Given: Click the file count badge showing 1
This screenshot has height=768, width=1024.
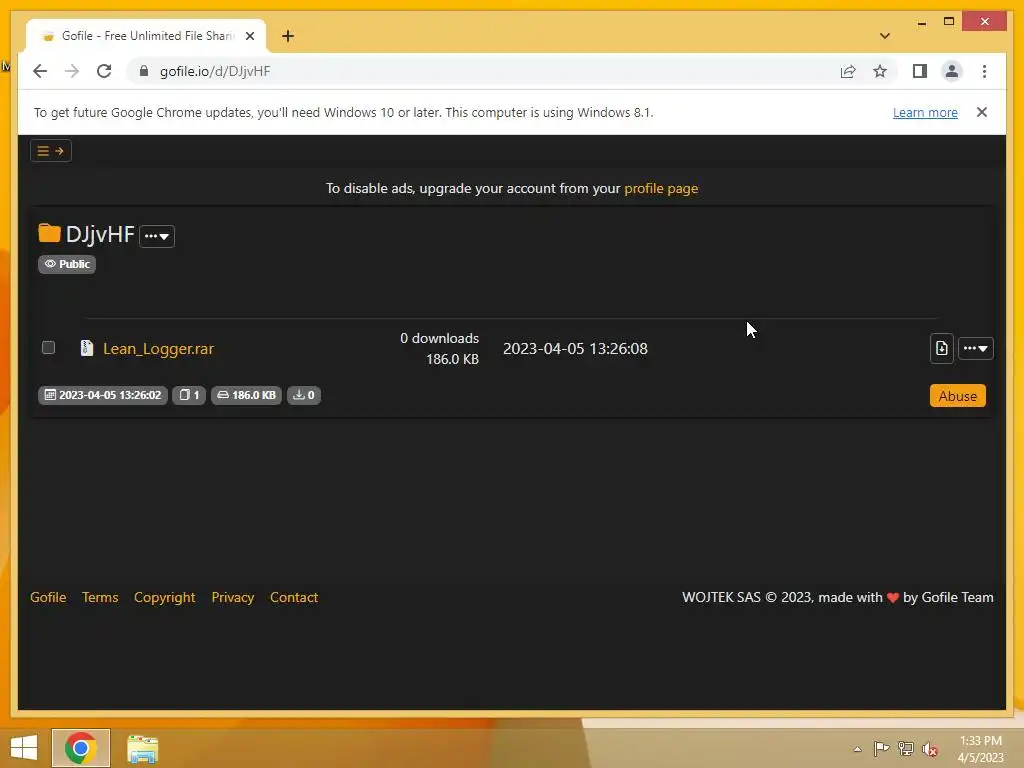Looking at the screenshot, I should pyautogui.click(x=189, y=395).
